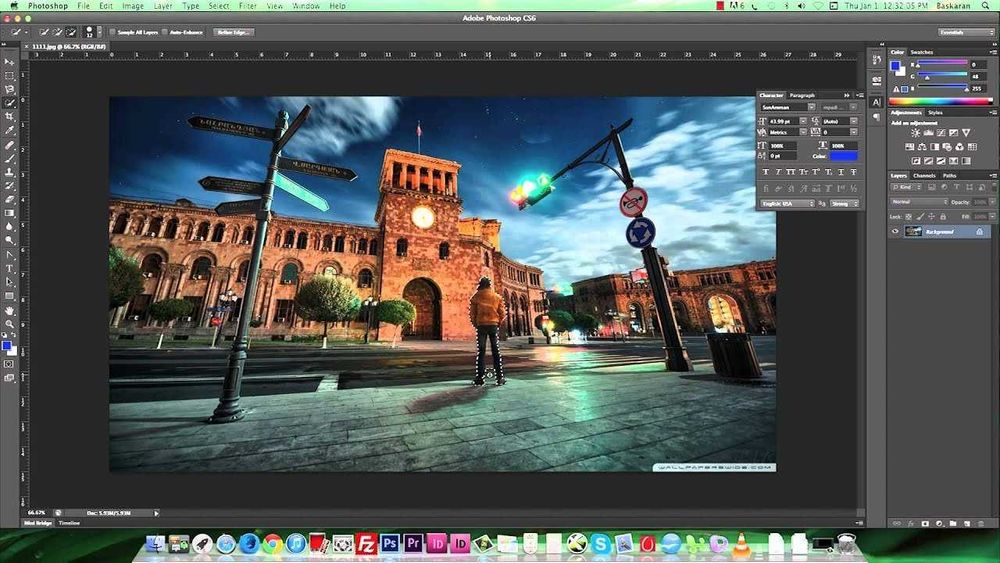Select the Move tool

coord(9,62)
